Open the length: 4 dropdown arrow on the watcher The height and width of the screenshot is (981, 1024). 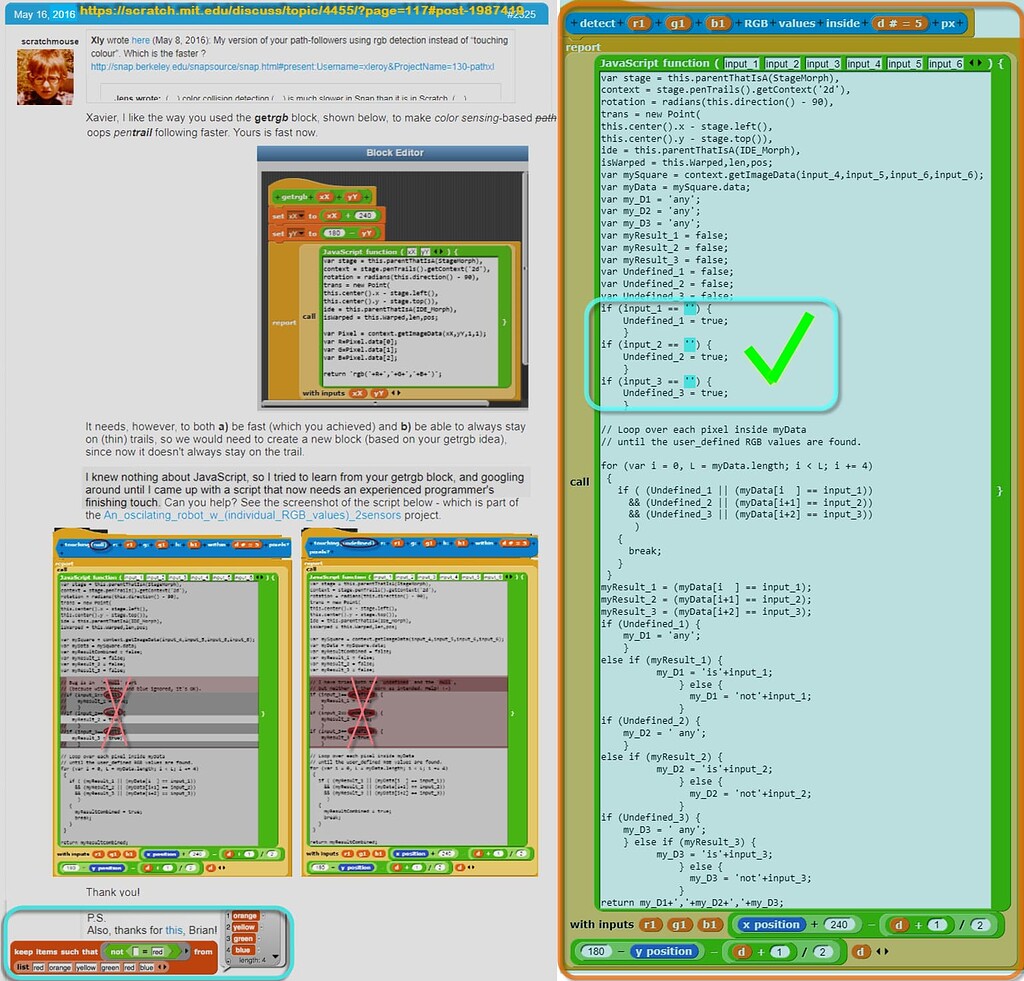[x=273, y=958]
